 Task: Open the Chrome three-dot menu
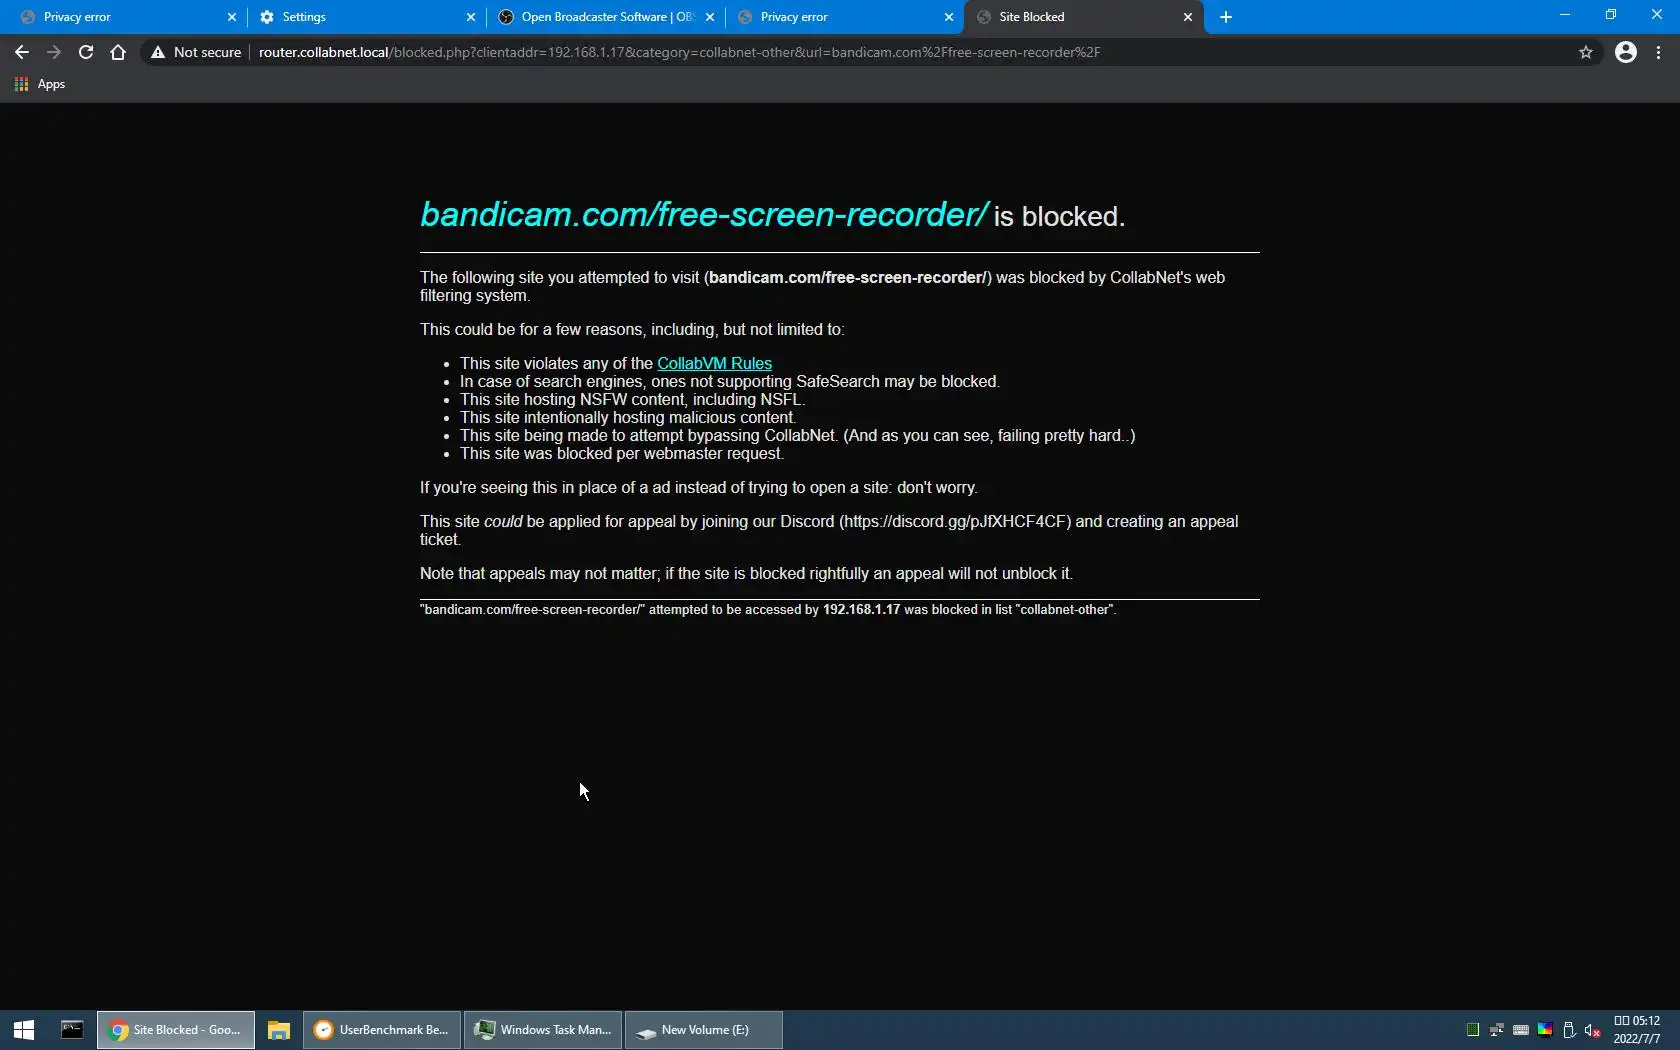tap(1659, 52)
